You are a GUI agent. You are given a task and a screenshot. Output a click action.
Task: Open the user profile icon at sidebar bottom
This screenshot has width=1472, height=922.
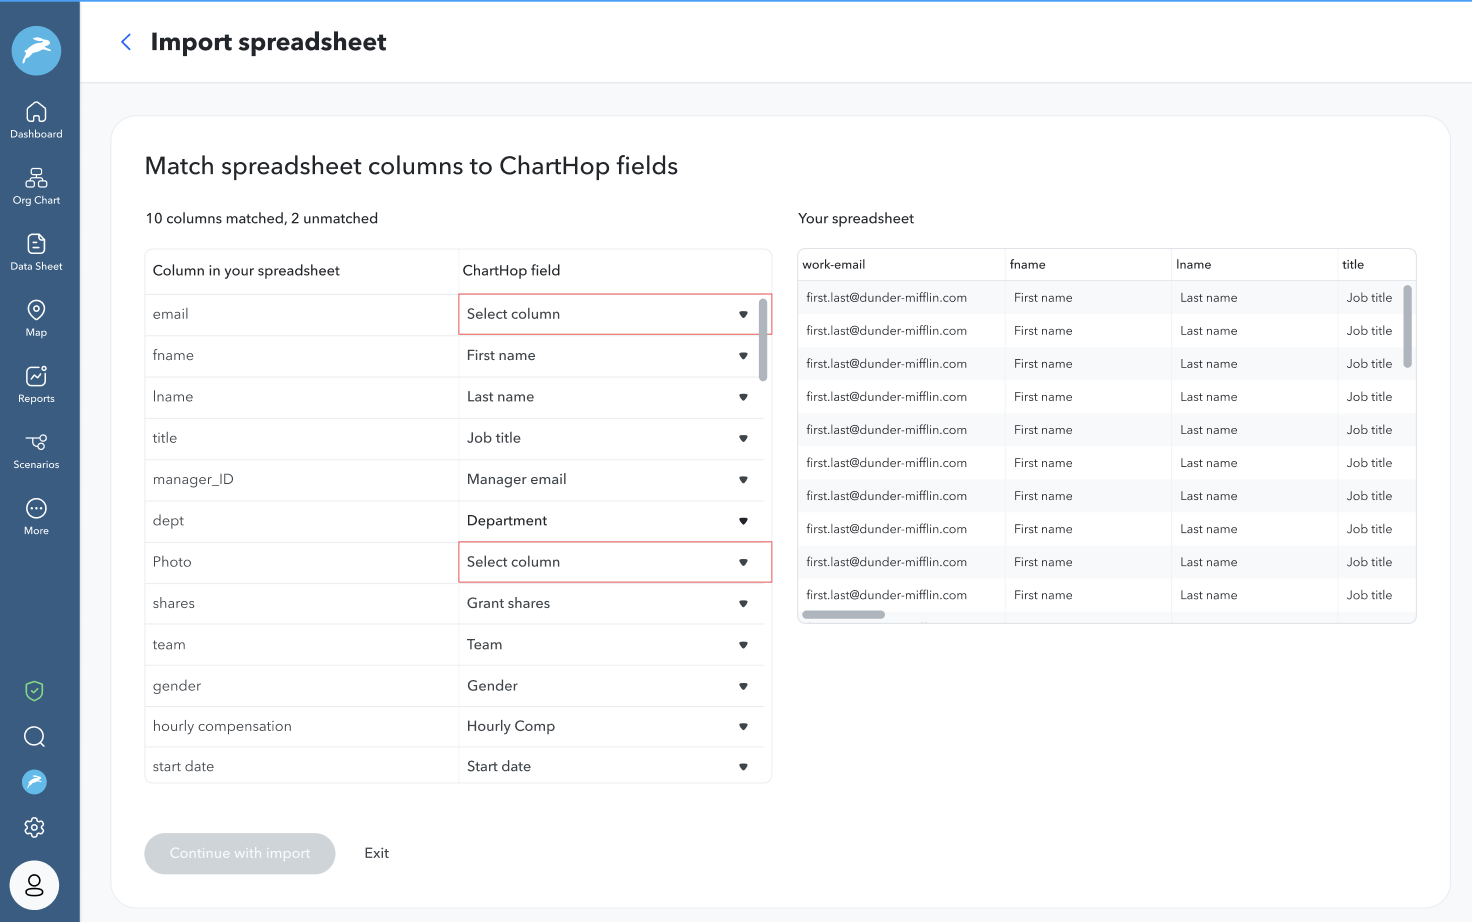tap(34, 885)
